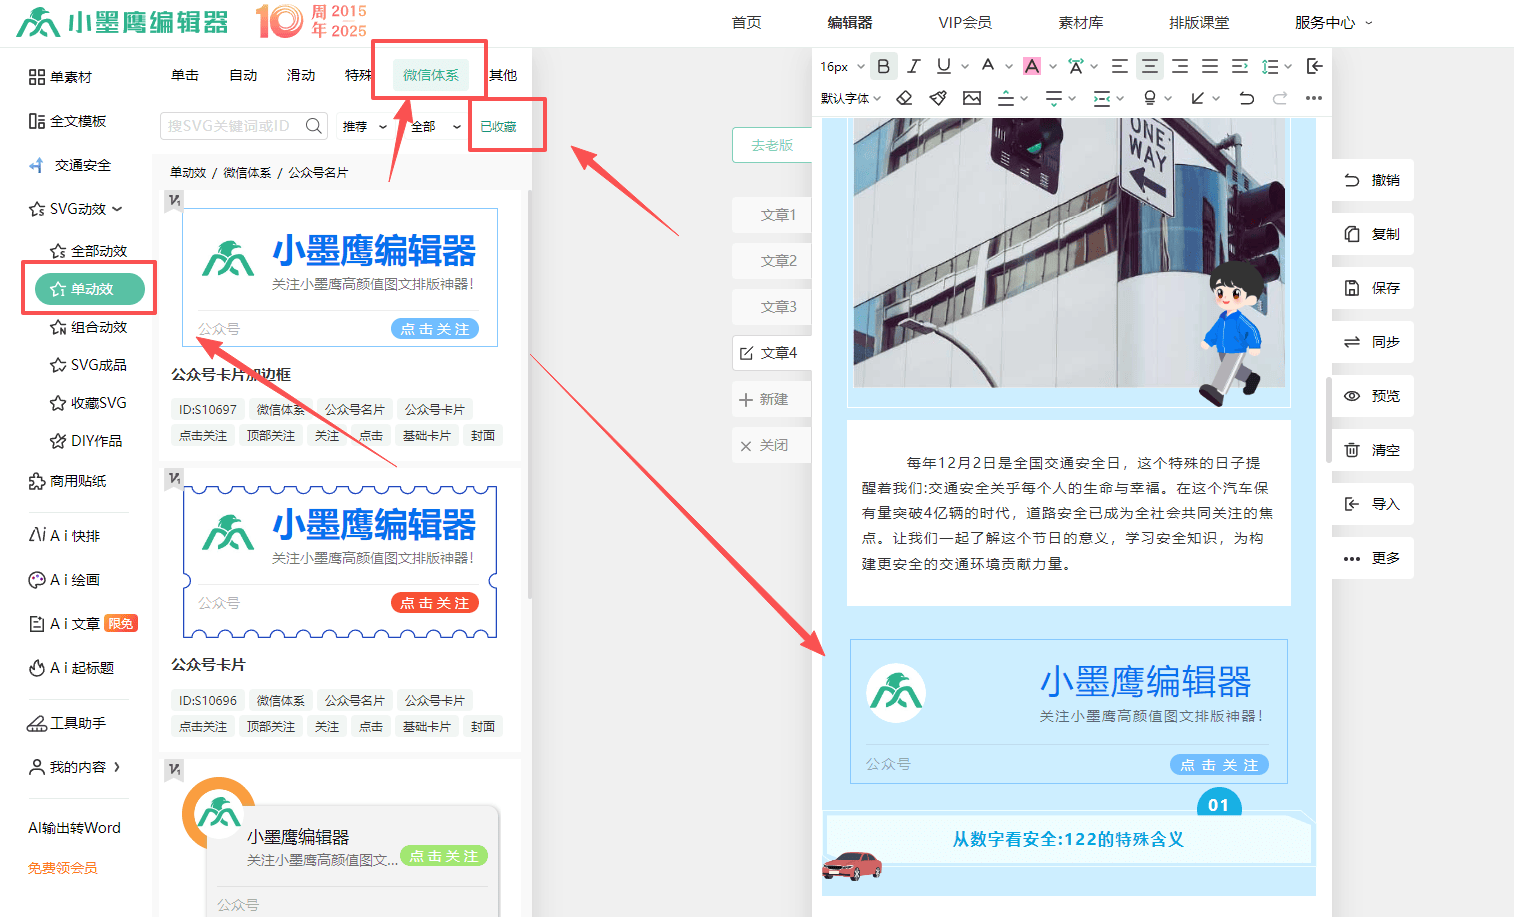Click the search magnifier icon

(314, 126)
